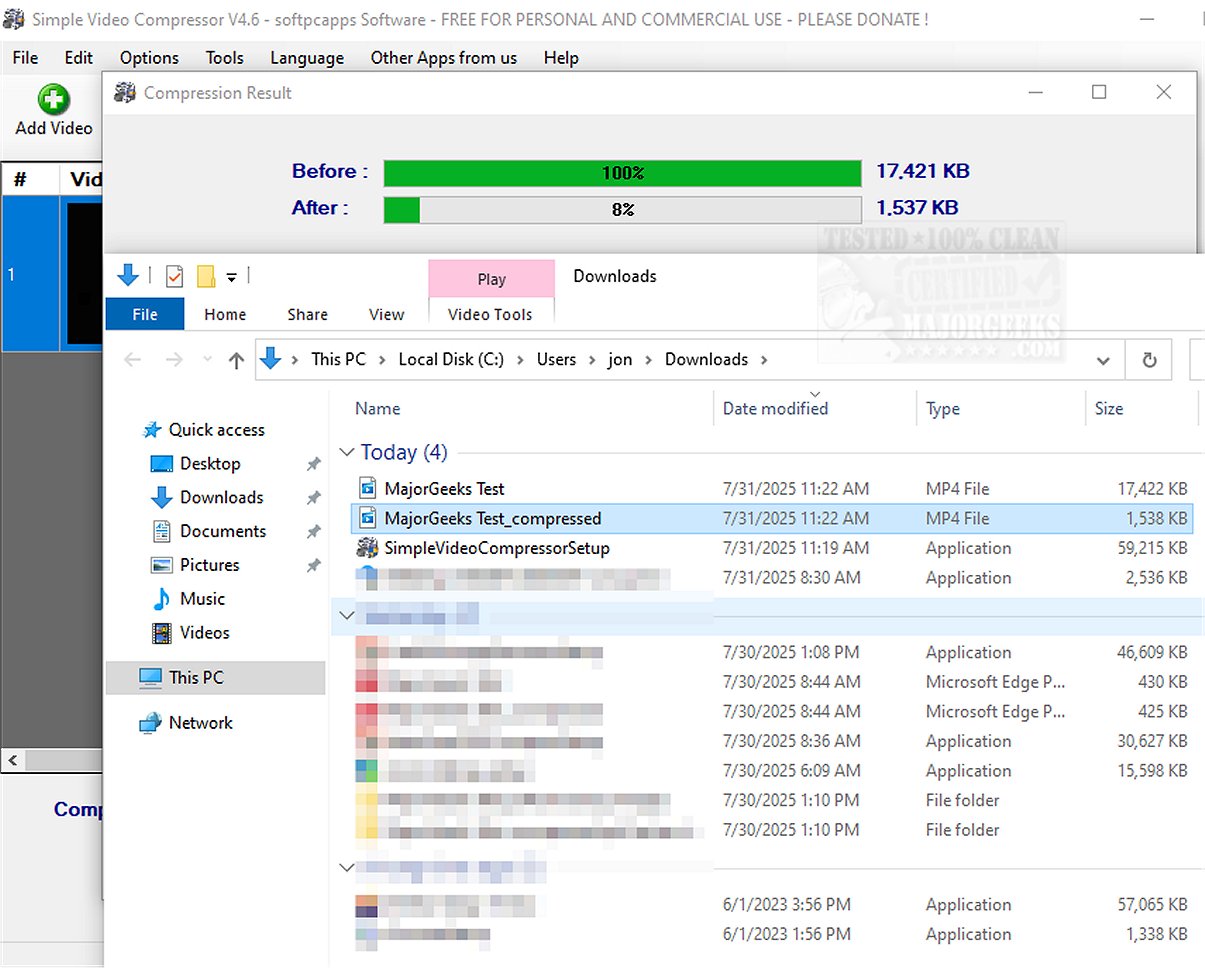Switch to the Explorer Home tab

pos(225,314)
